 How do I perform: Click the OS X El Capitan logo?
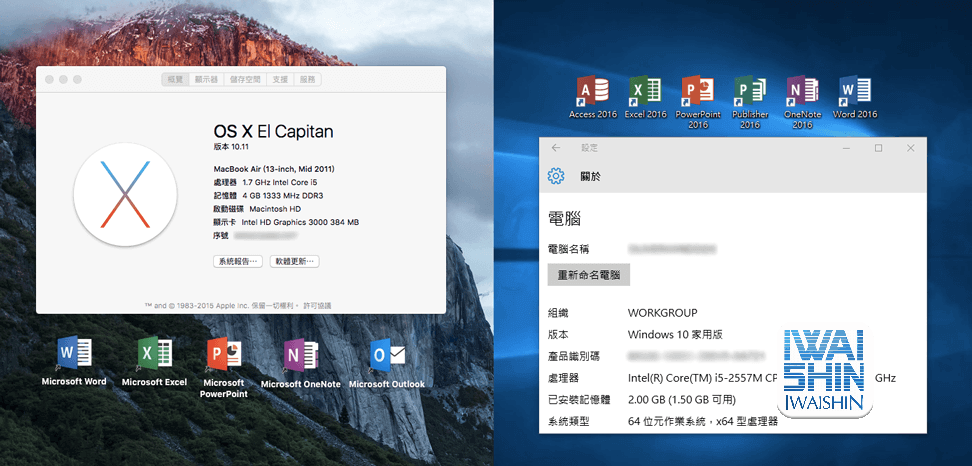point(125,194)
